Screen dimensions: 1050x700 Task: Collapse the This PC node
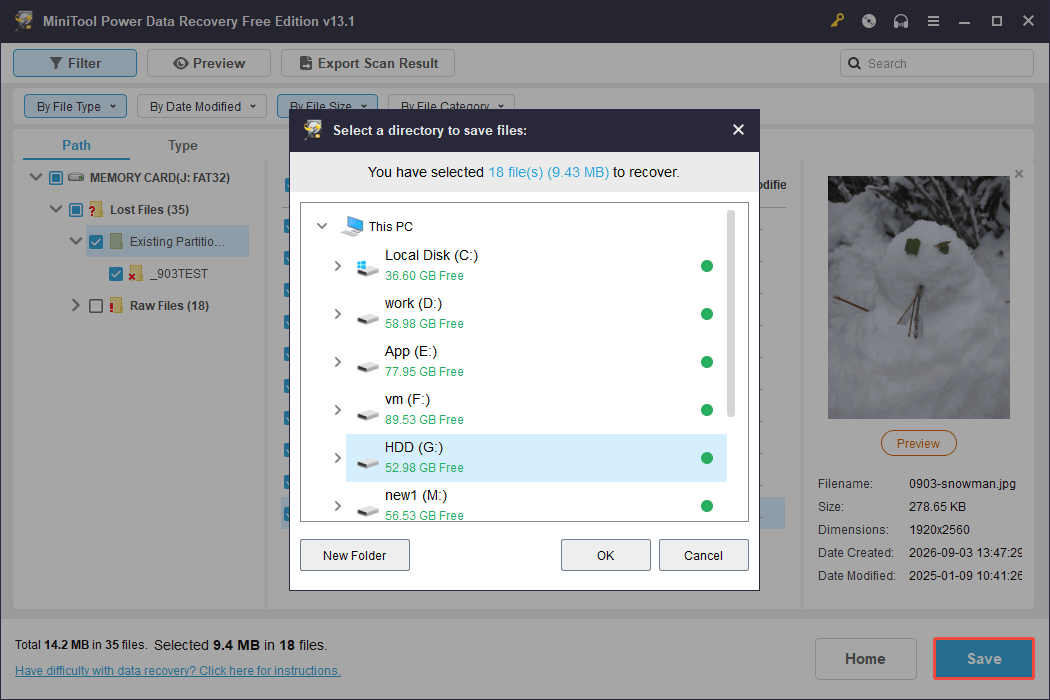[x=322, y=226]
